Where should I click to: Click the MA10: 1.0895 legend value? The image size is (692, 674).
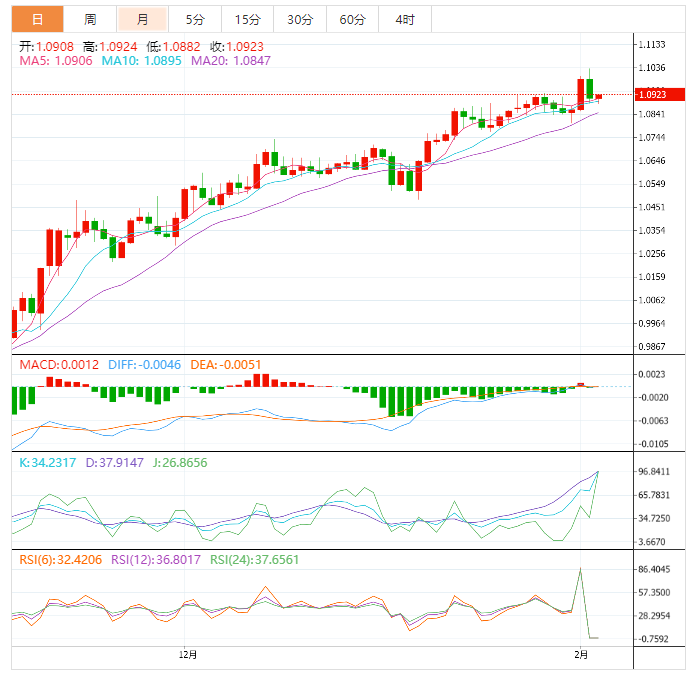pyautogui.click(x=141, y=60)
